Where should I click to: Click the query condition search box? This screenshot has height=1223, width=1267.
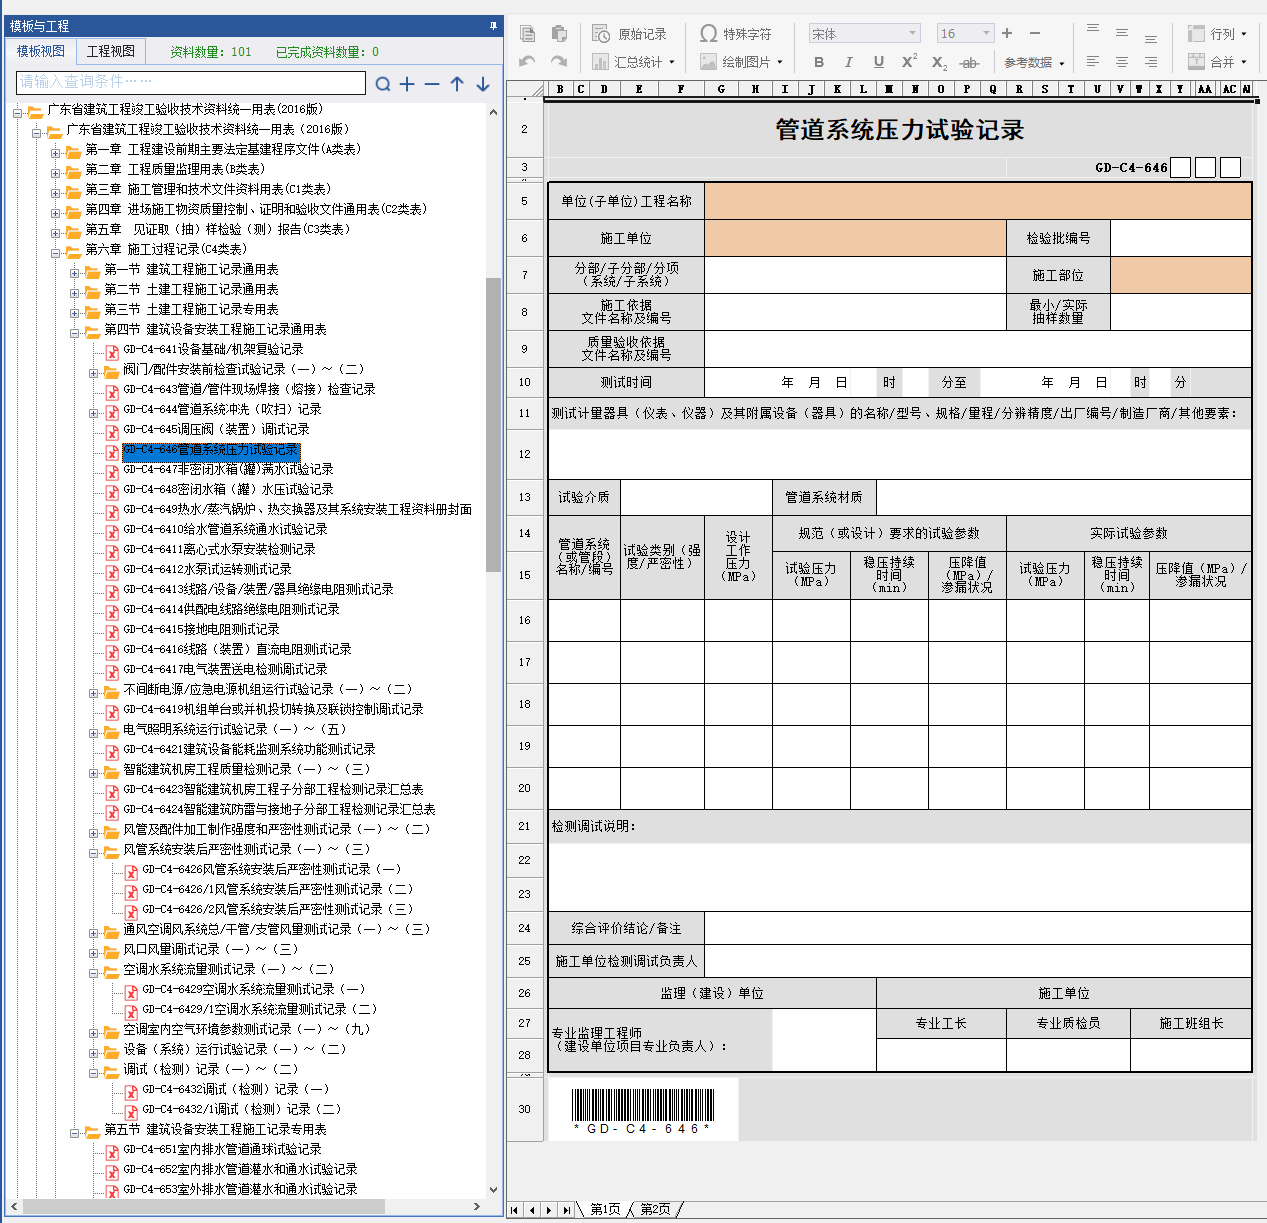click(191, 82)
